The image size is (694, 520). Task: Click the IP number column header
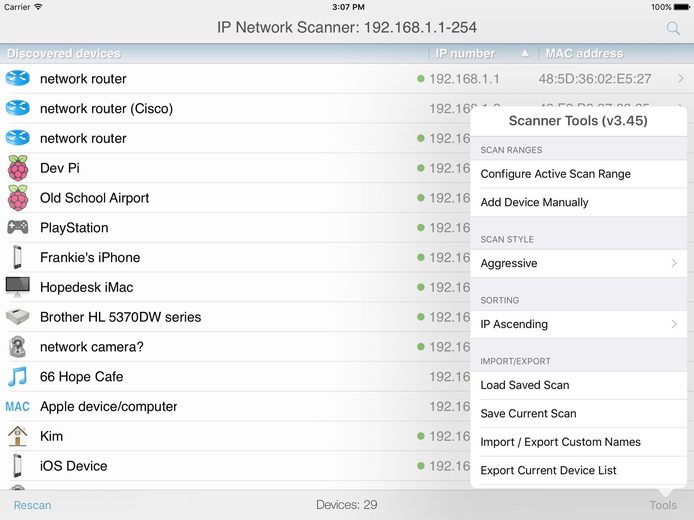465,53
